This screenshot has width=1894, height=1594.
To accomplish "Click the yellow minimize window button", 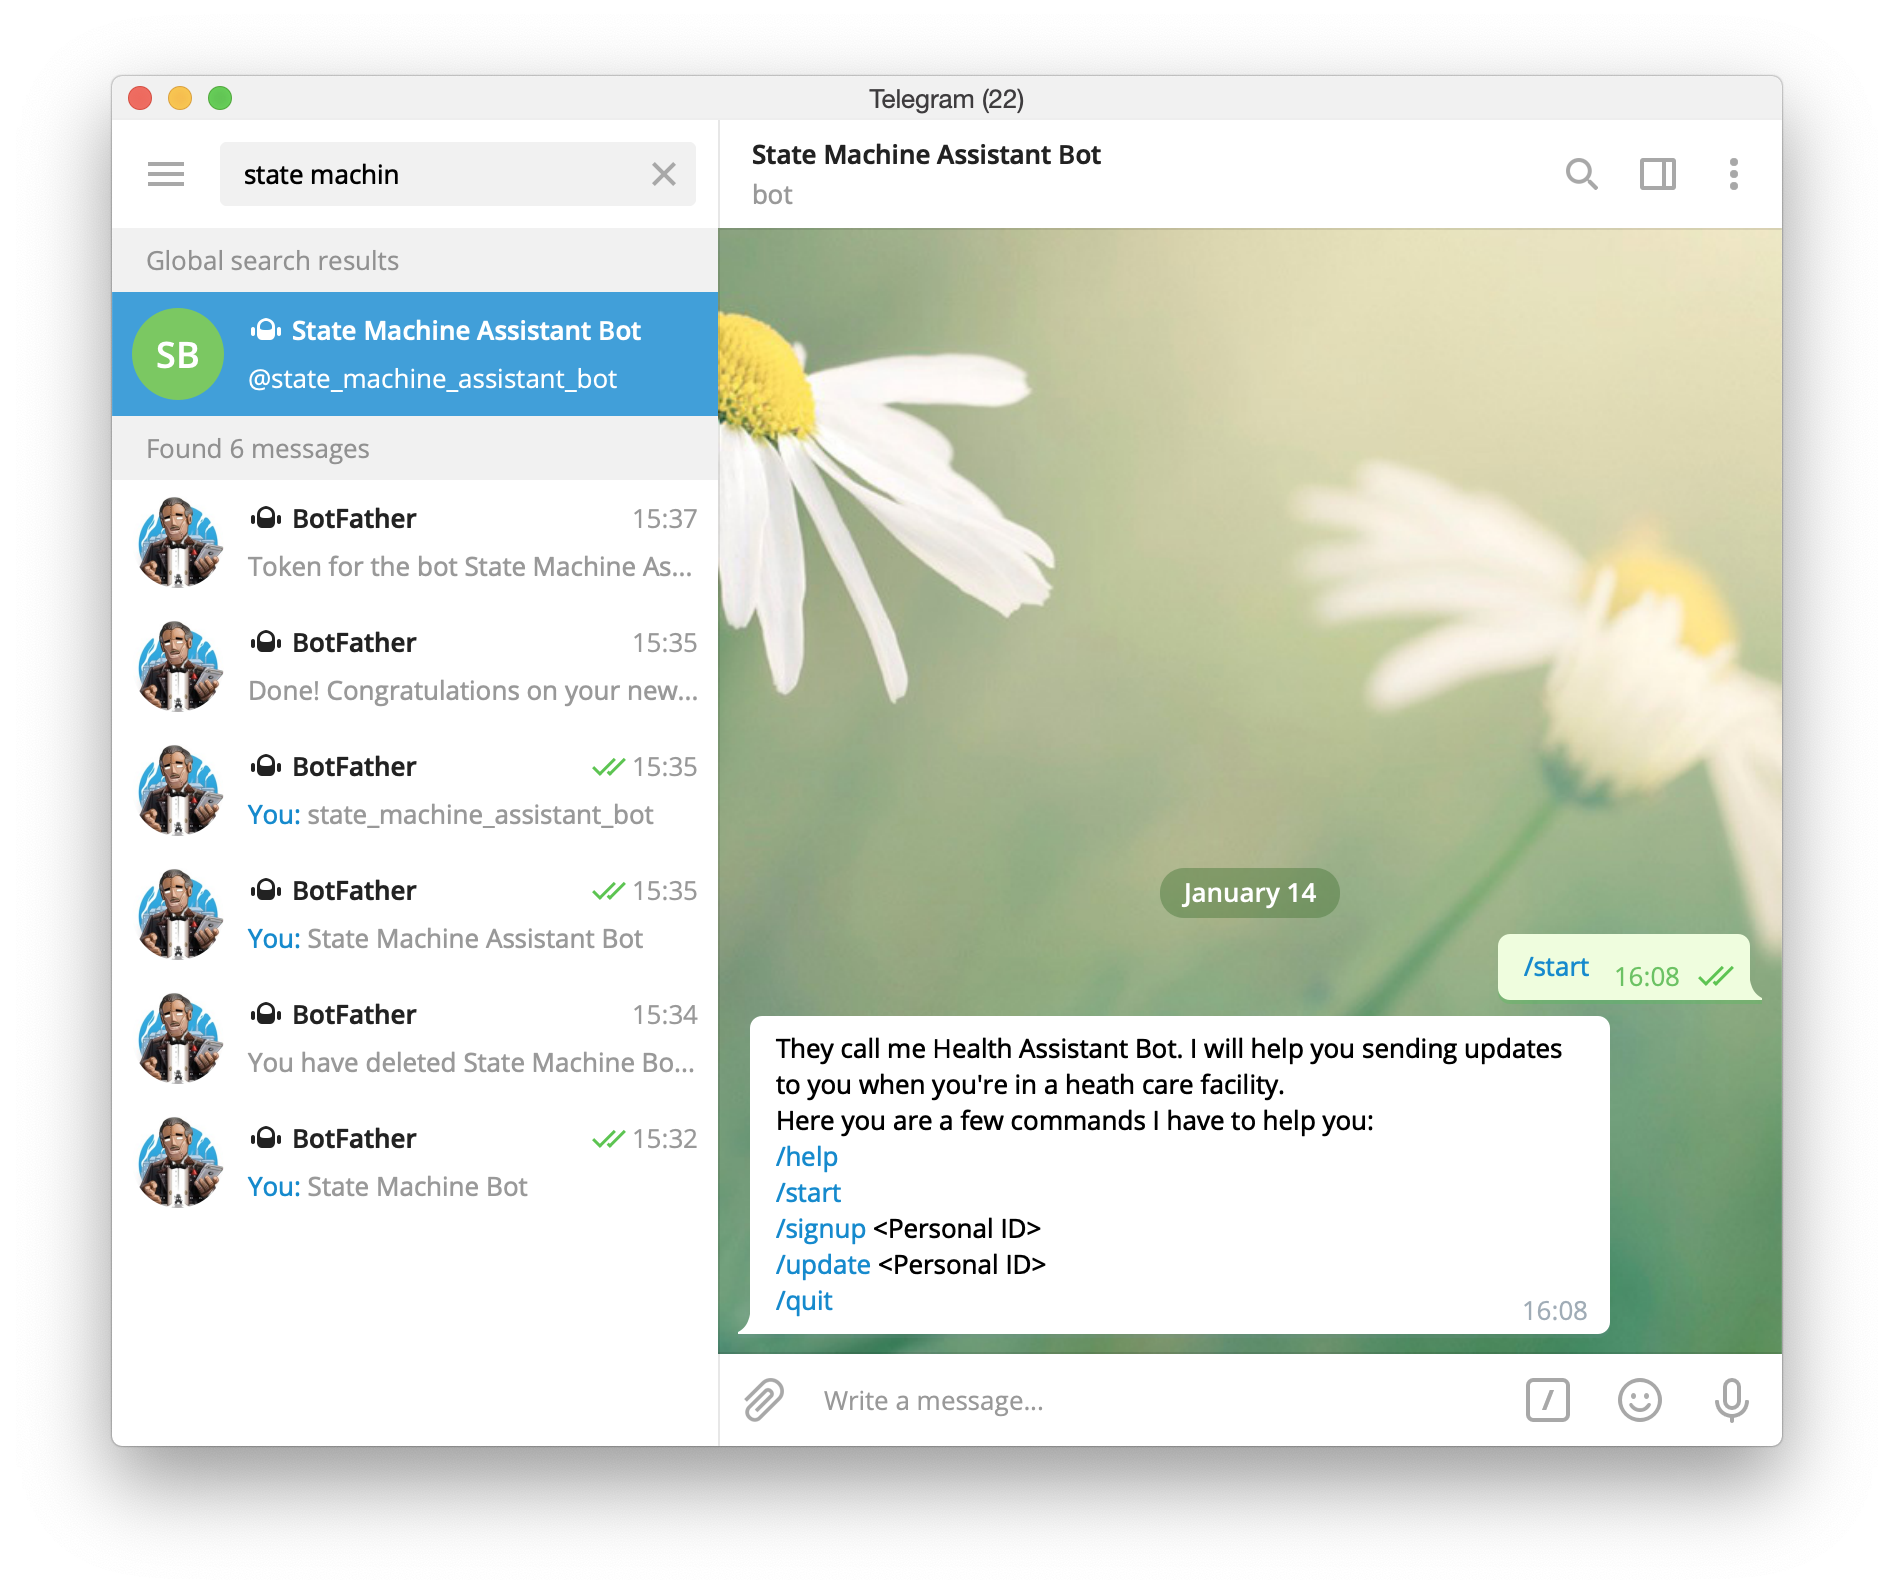I will (x=180, y=98).
